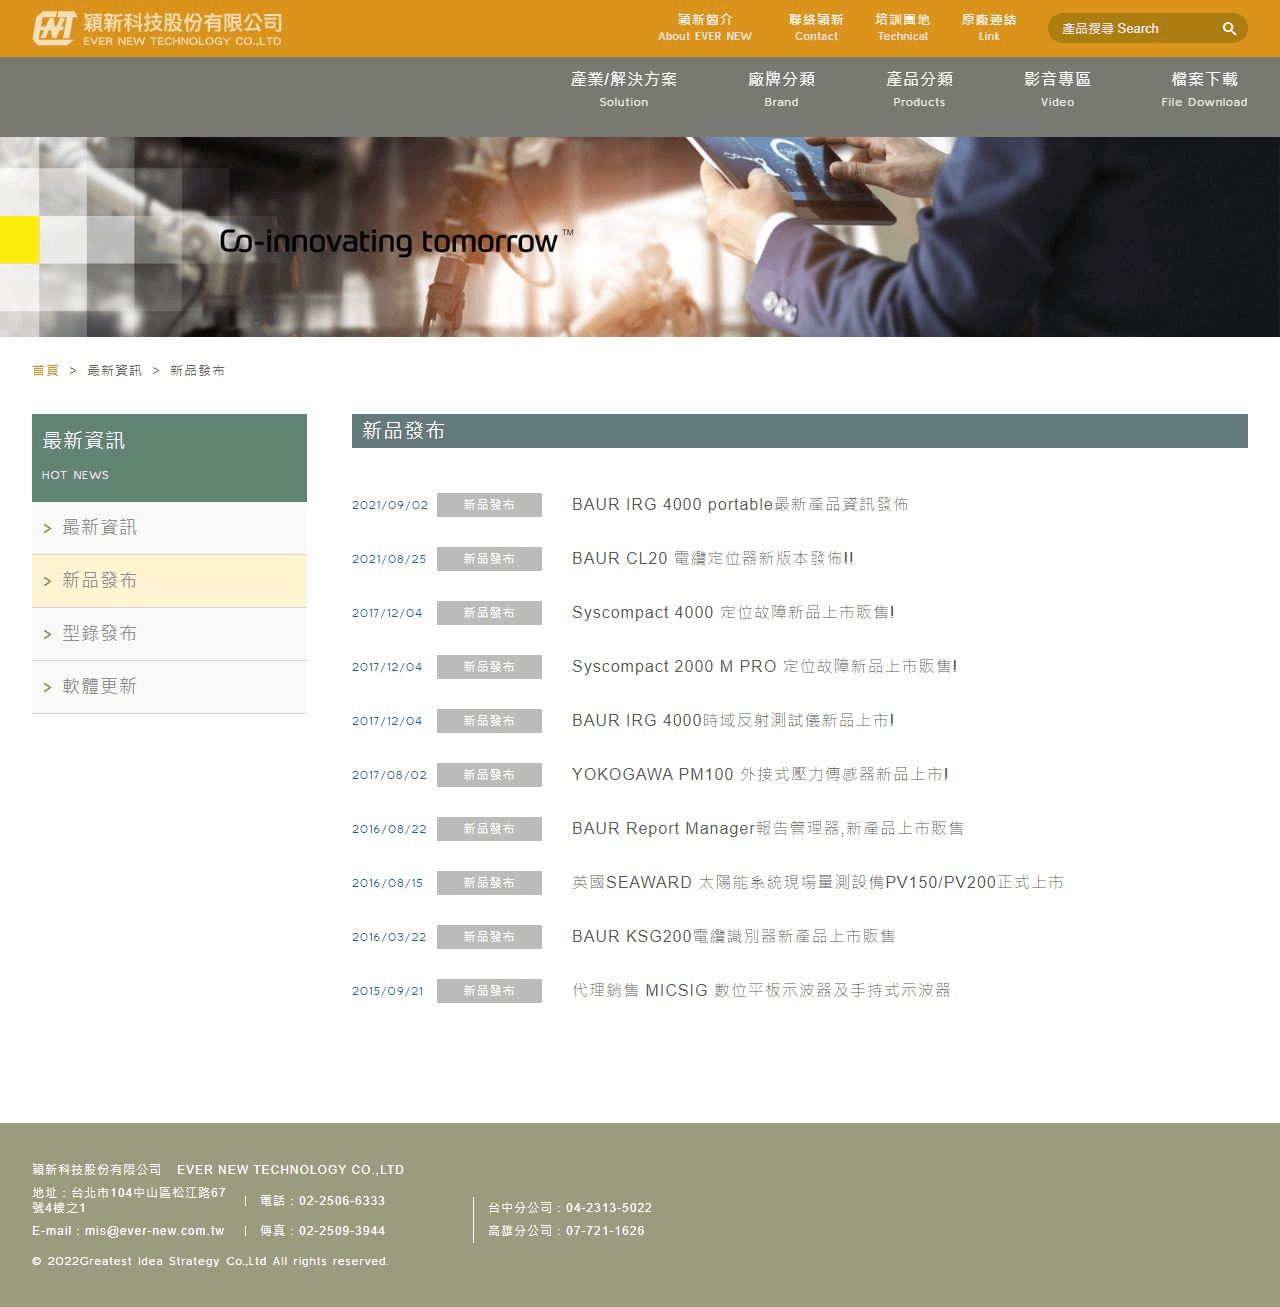1280x1307 pixels.
Task: Open the BAUR CL20 news item
Action: pyautogui.click(x=713, y=559)
